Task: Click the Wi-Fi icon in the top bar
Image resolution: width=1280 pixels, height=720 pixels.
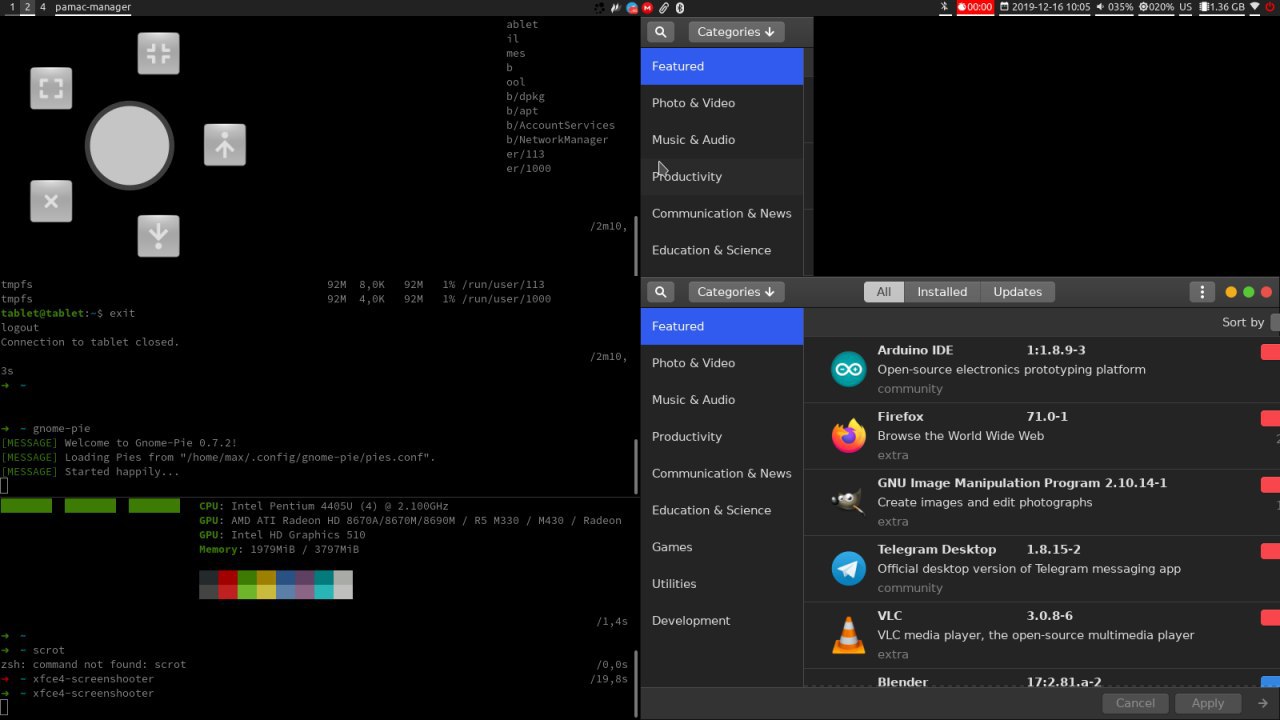Action: (1256, 7)
